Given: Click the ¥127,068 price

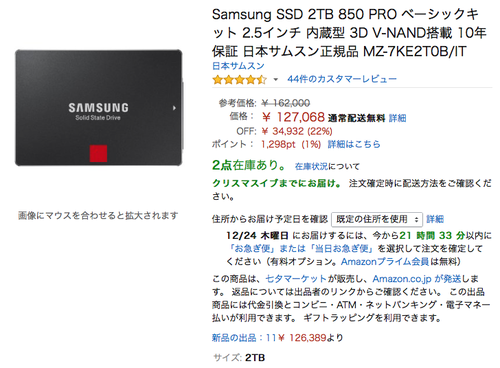Looking at the screenshot, I should coord(293,117).
